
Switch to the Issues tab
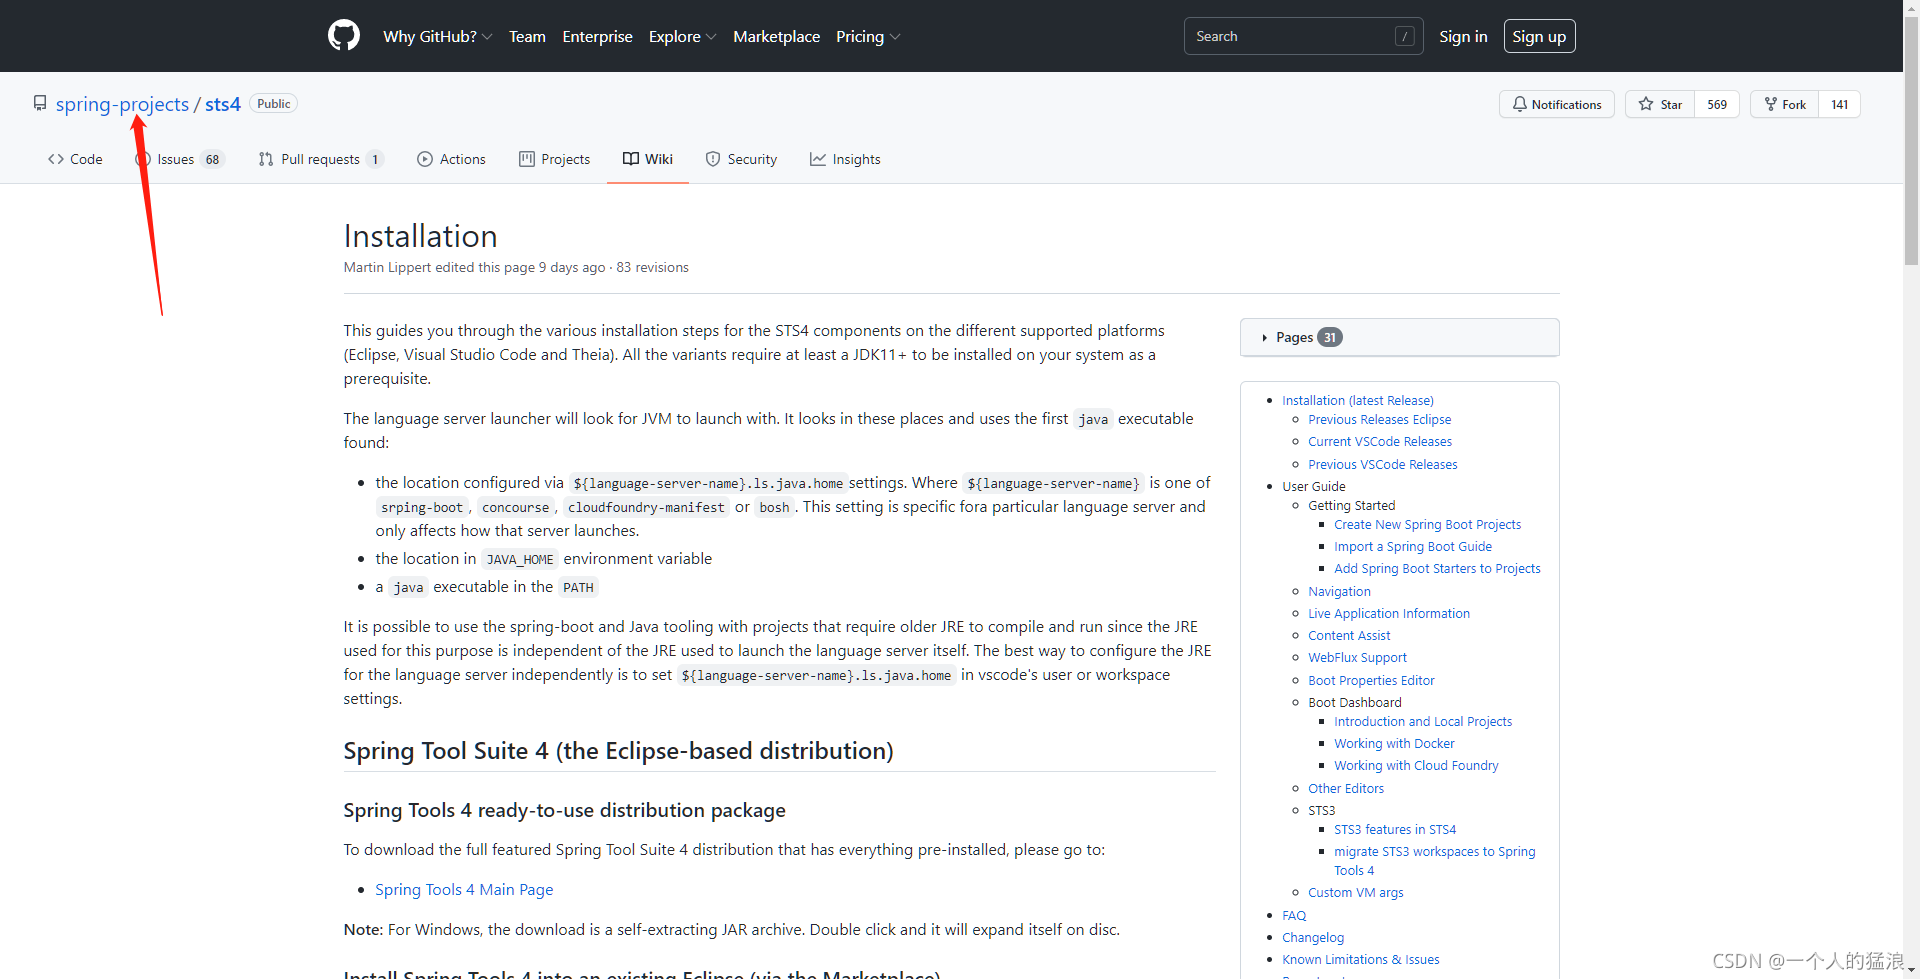point(180,159)
